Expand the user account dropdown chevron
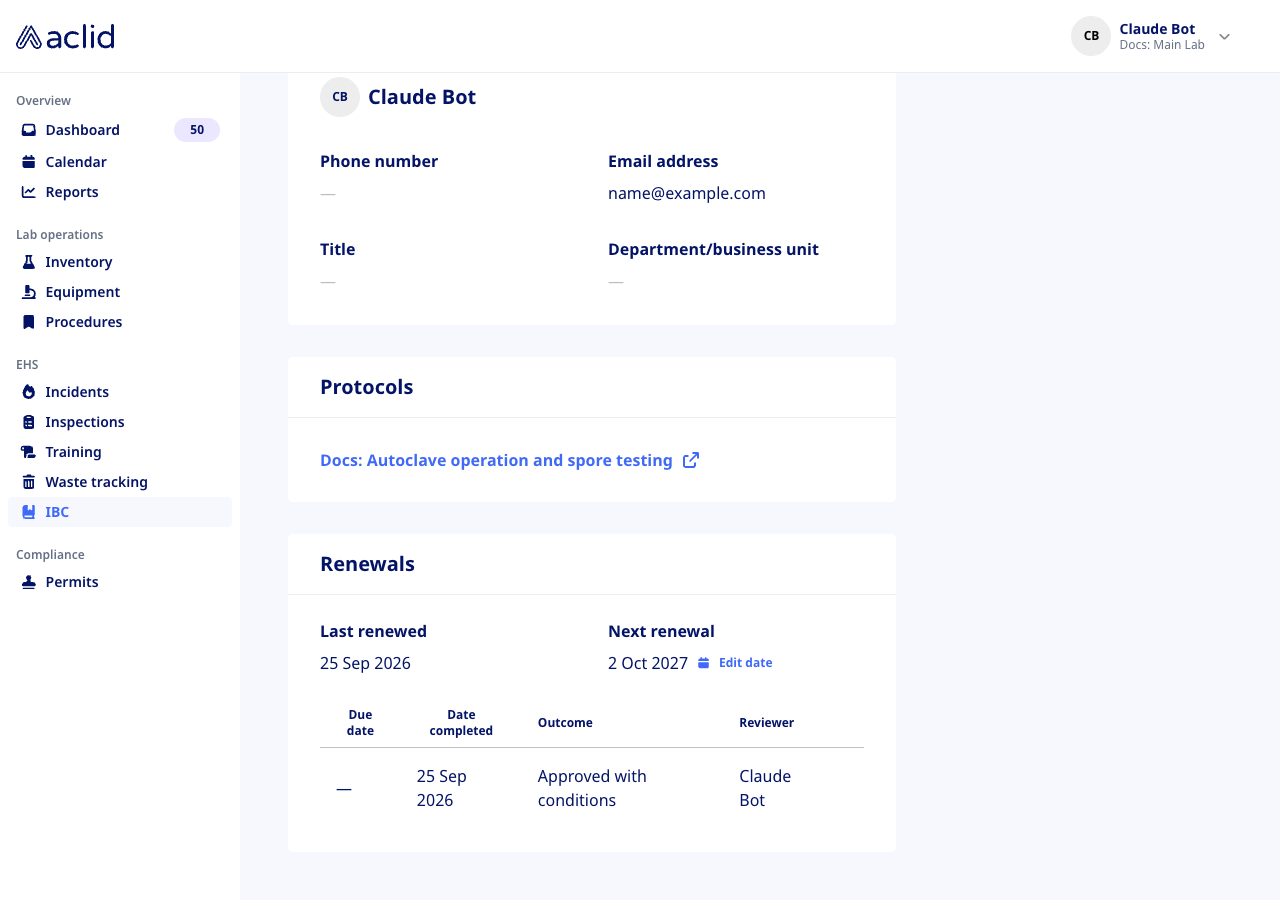The width and height of the screenshot is (1280, 900). (x=1224, y=37)
